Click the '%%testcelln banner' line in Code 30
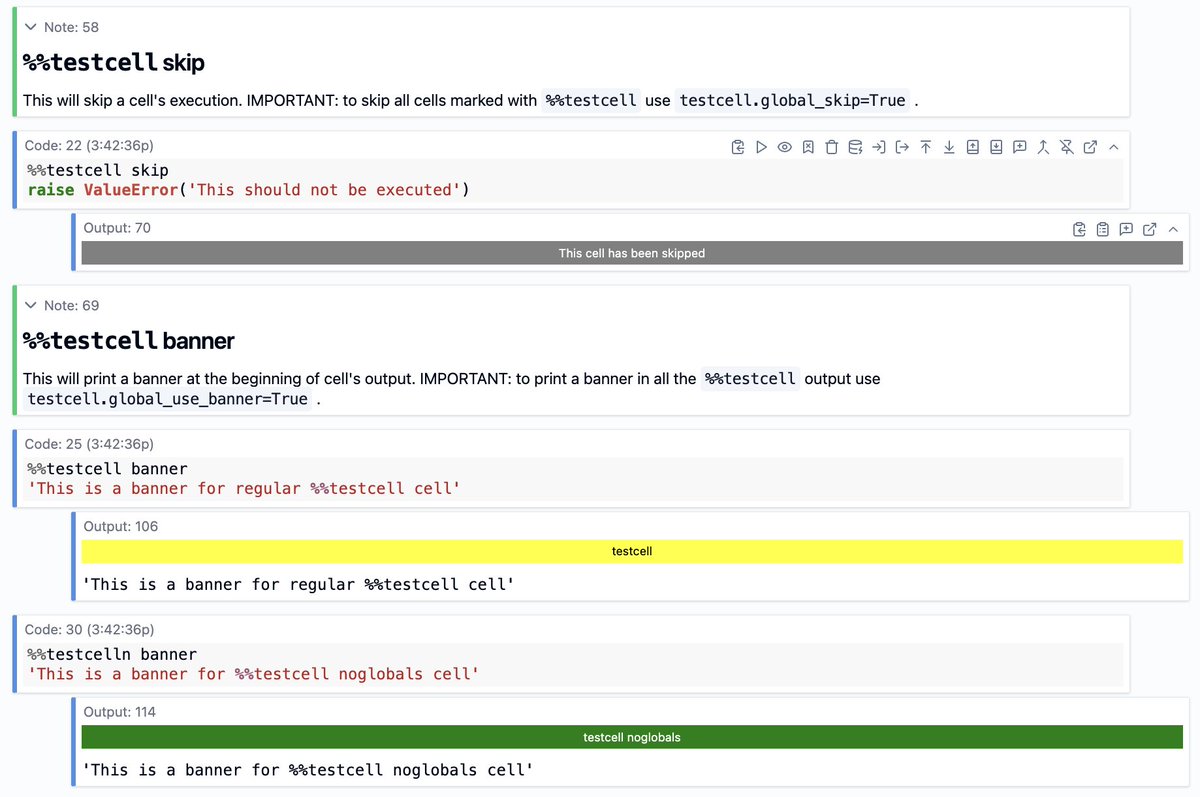The image size is (1200, 797). (112, 654)
